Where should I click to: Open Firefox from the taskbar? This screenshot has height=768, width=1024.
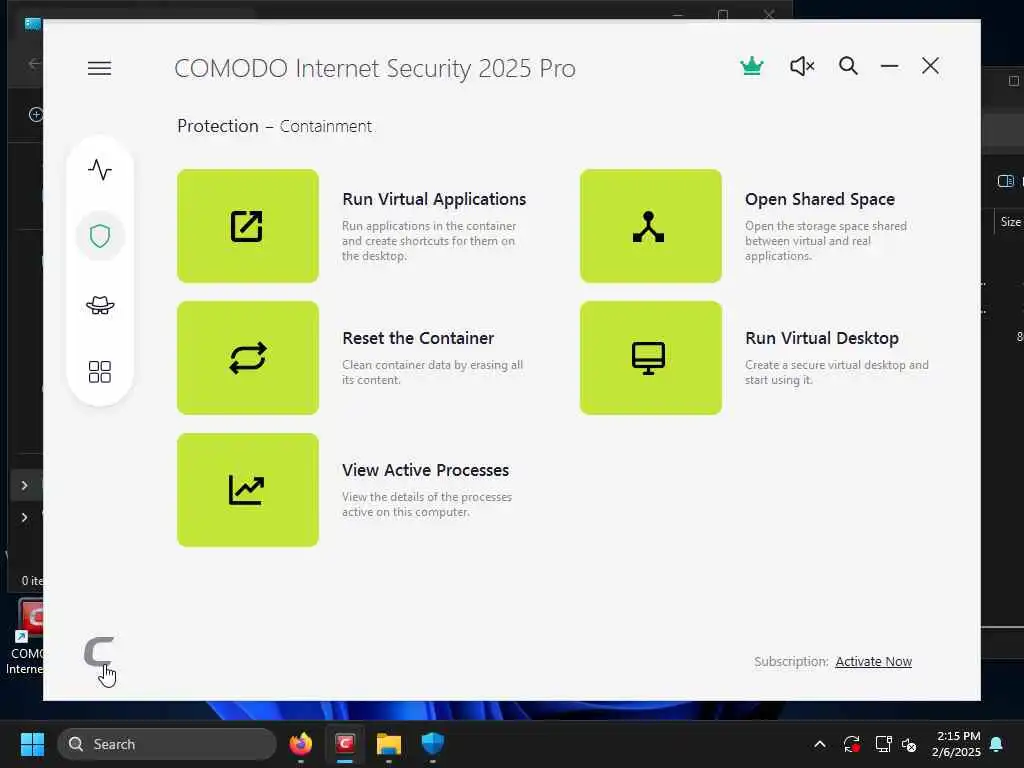[300, 744]
